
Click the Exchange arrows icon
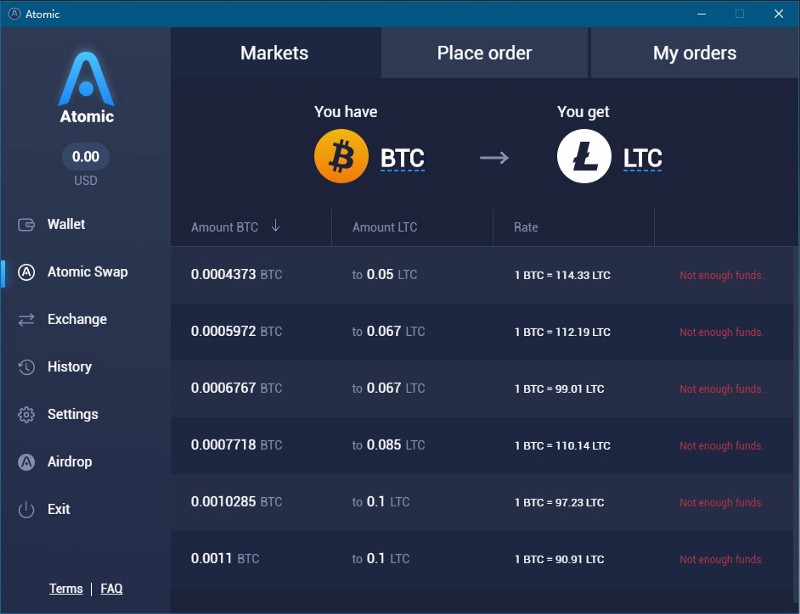(26, 320)
